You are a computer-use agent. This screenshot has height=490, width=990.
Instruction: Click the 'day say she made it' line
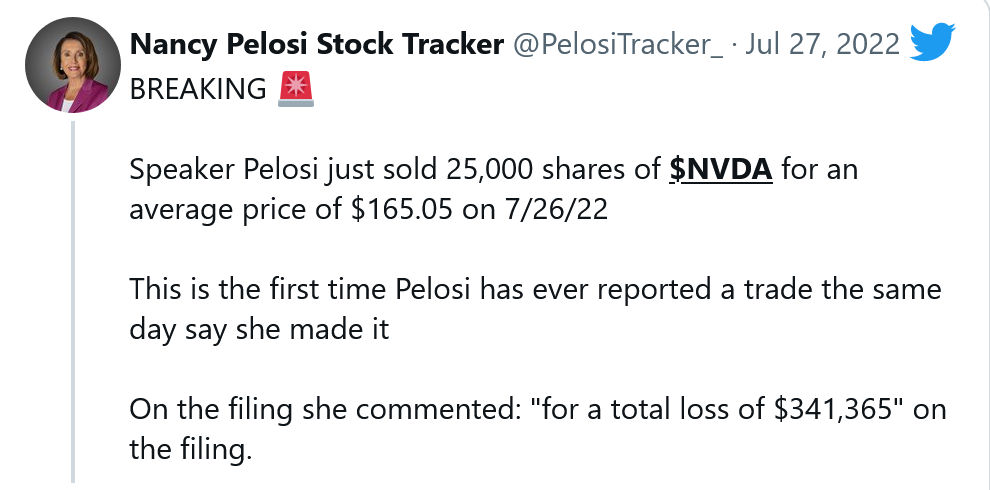[x=259, y=330]
